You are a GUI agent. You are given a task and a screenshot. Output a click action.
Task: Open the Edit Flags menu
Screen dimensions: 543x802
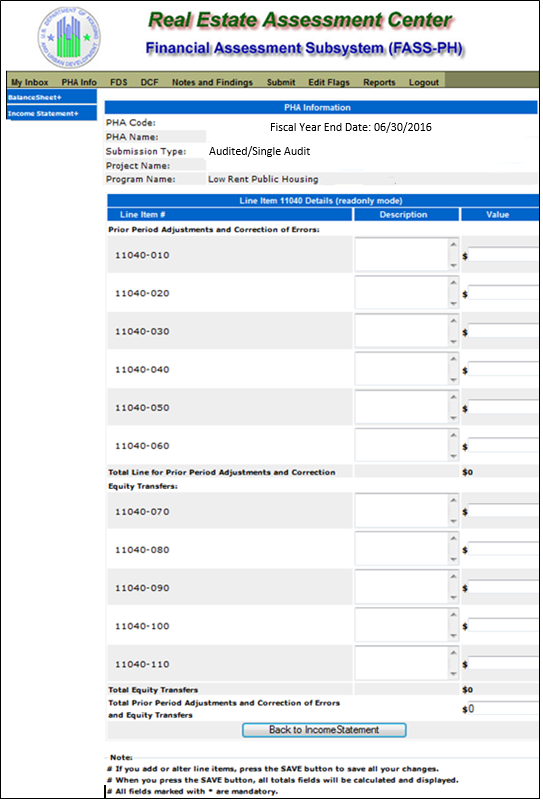pos(329,82)
